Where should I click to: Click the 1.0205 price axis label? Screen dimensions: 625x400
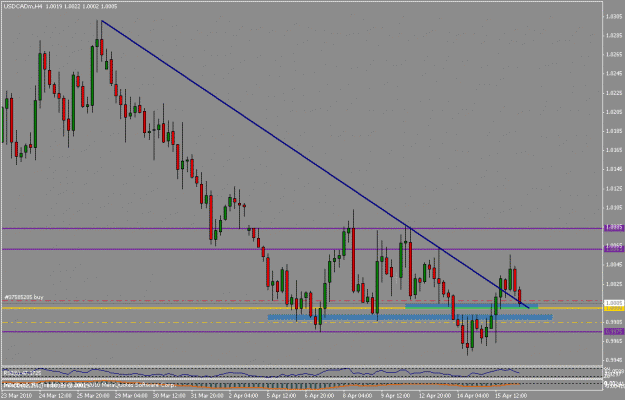614,112
